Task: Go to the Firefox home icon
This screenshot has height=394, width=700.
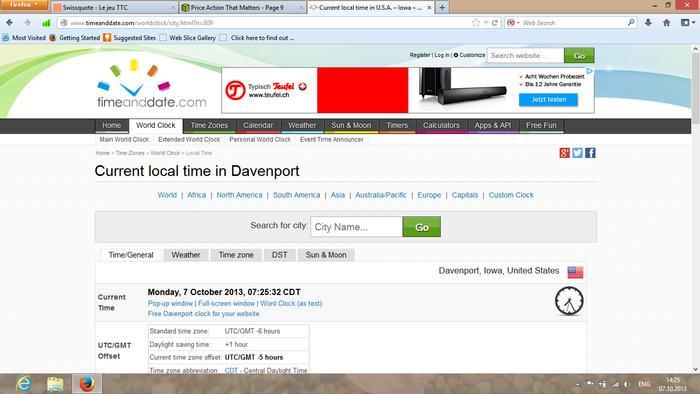Action: (x=667, y=23)
